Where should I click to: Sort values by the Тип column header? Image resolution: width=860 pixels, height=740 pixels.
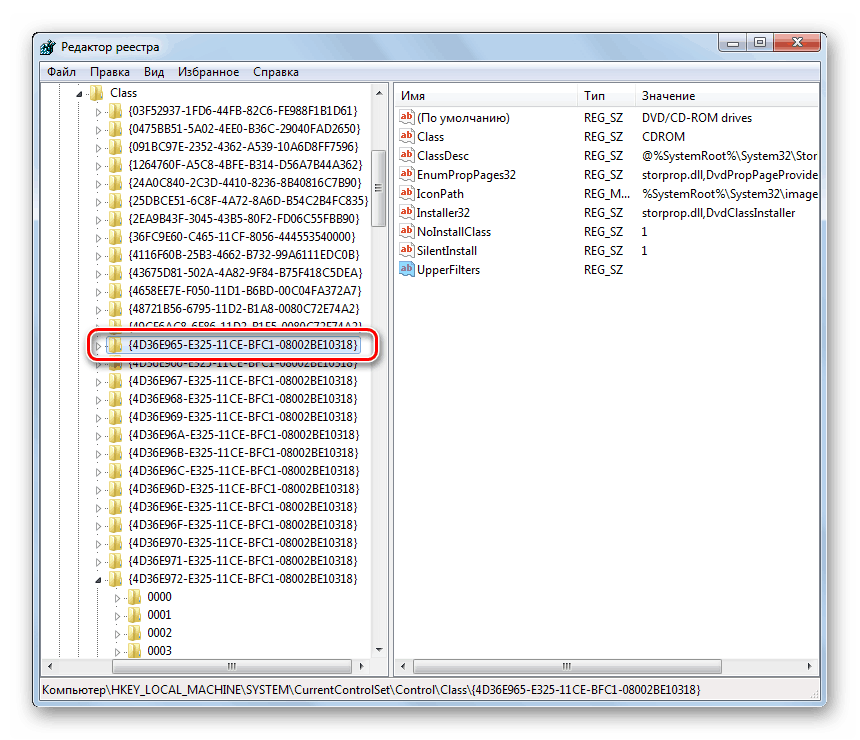tap(606, 95)
